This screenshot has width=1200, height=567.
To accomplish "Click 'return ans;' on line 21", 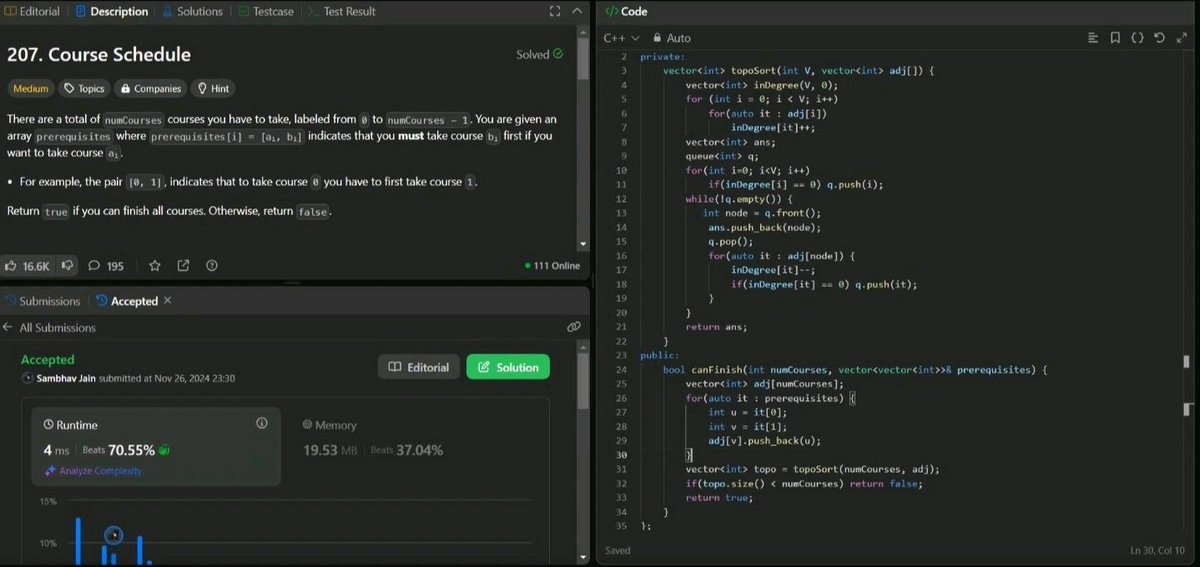I will tap(716, 327).
